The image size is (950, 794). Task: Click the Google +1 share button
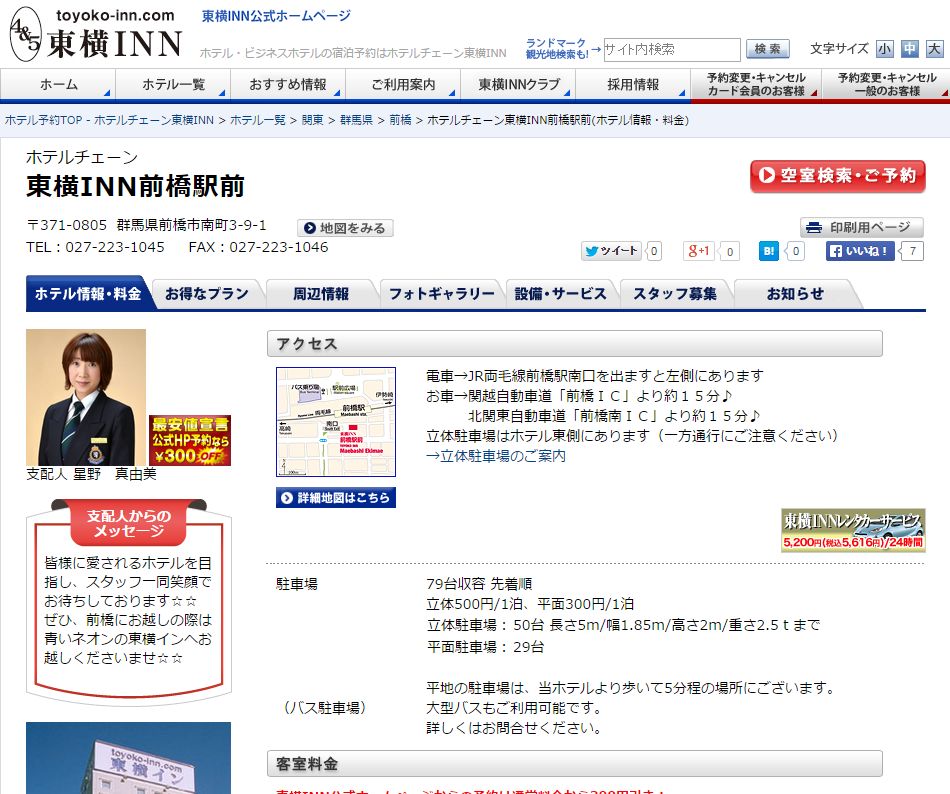[x=699, y=251]
